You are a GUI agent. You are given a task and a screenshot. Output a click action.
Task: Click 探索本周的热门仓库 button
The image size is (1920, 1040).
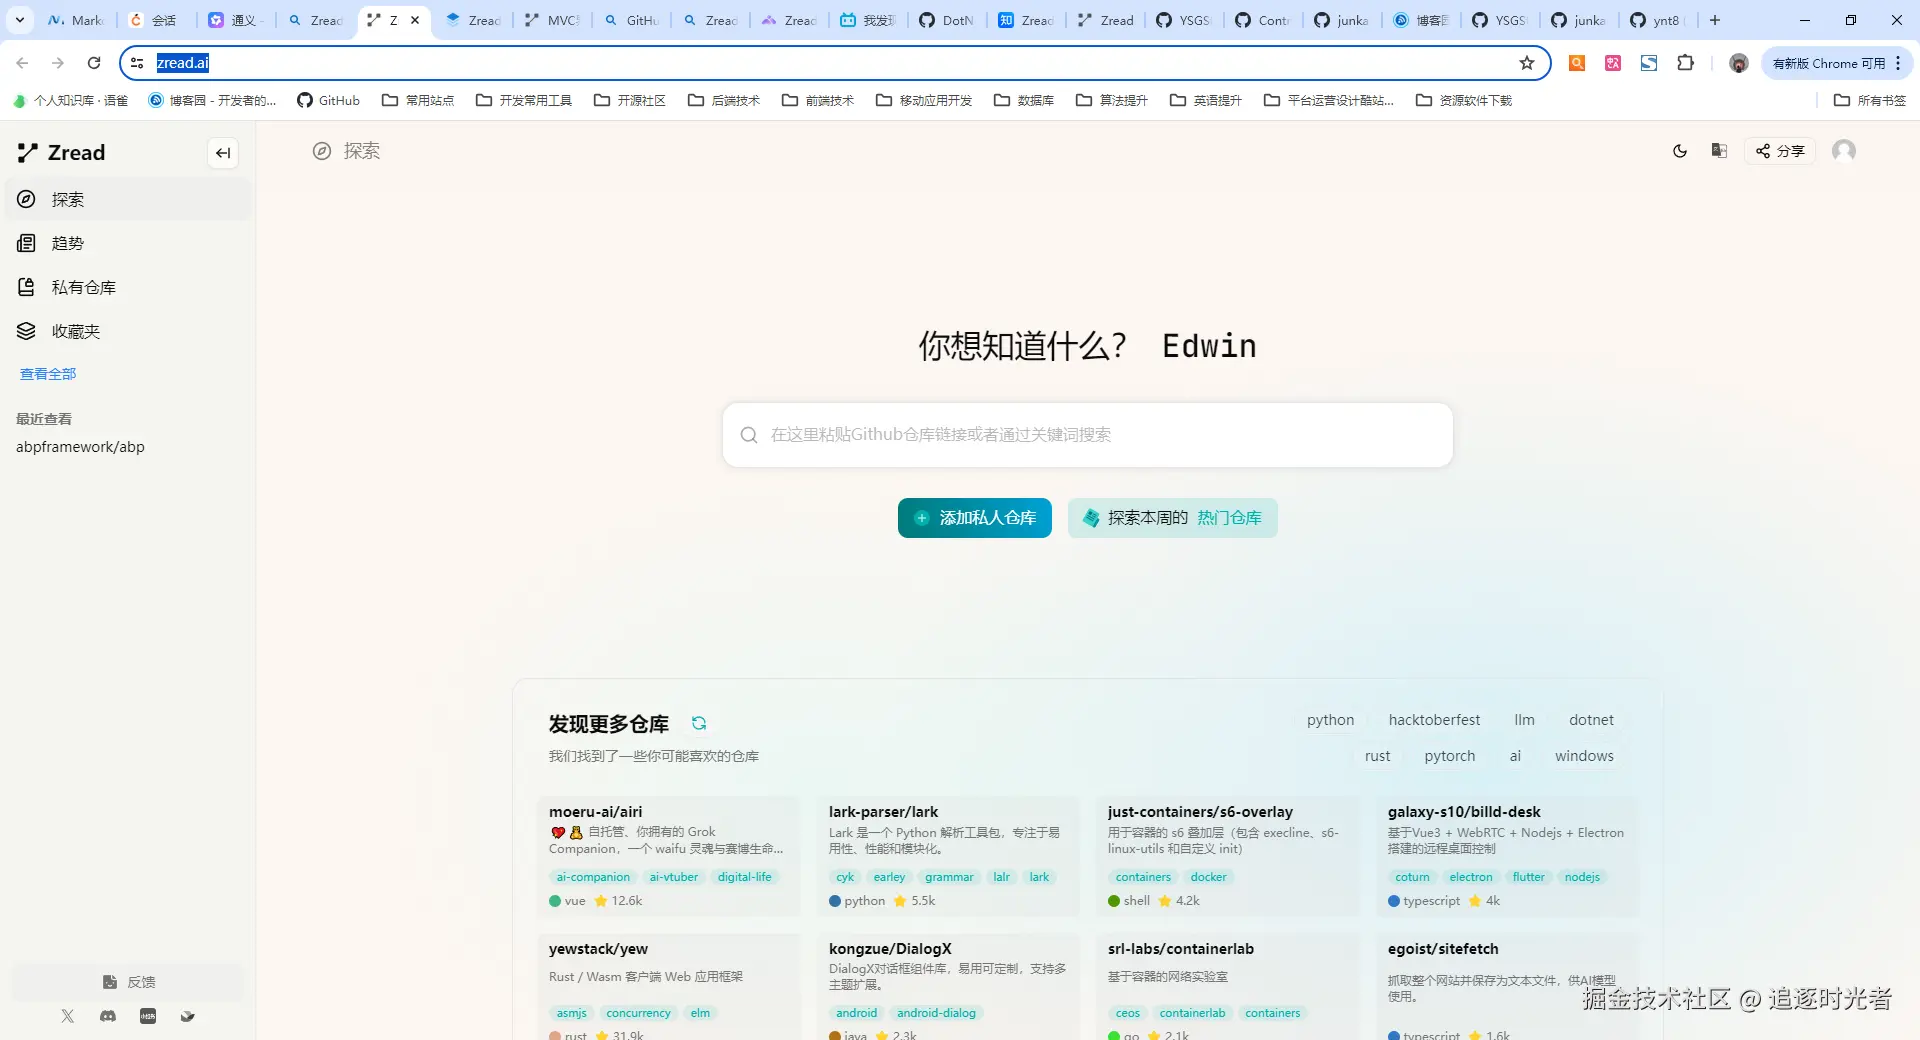tap(1173, 518)
